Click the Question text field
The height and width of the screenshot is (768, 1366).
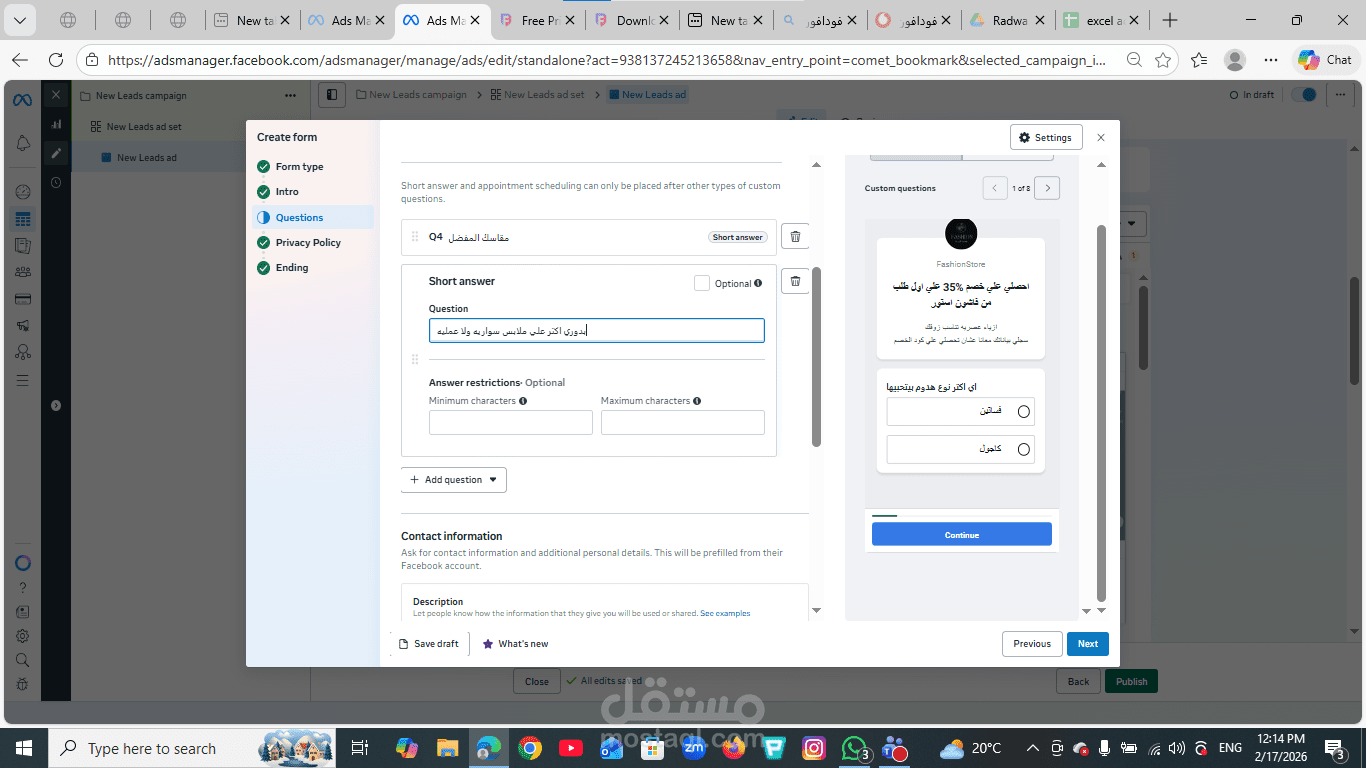pos(597,331)
